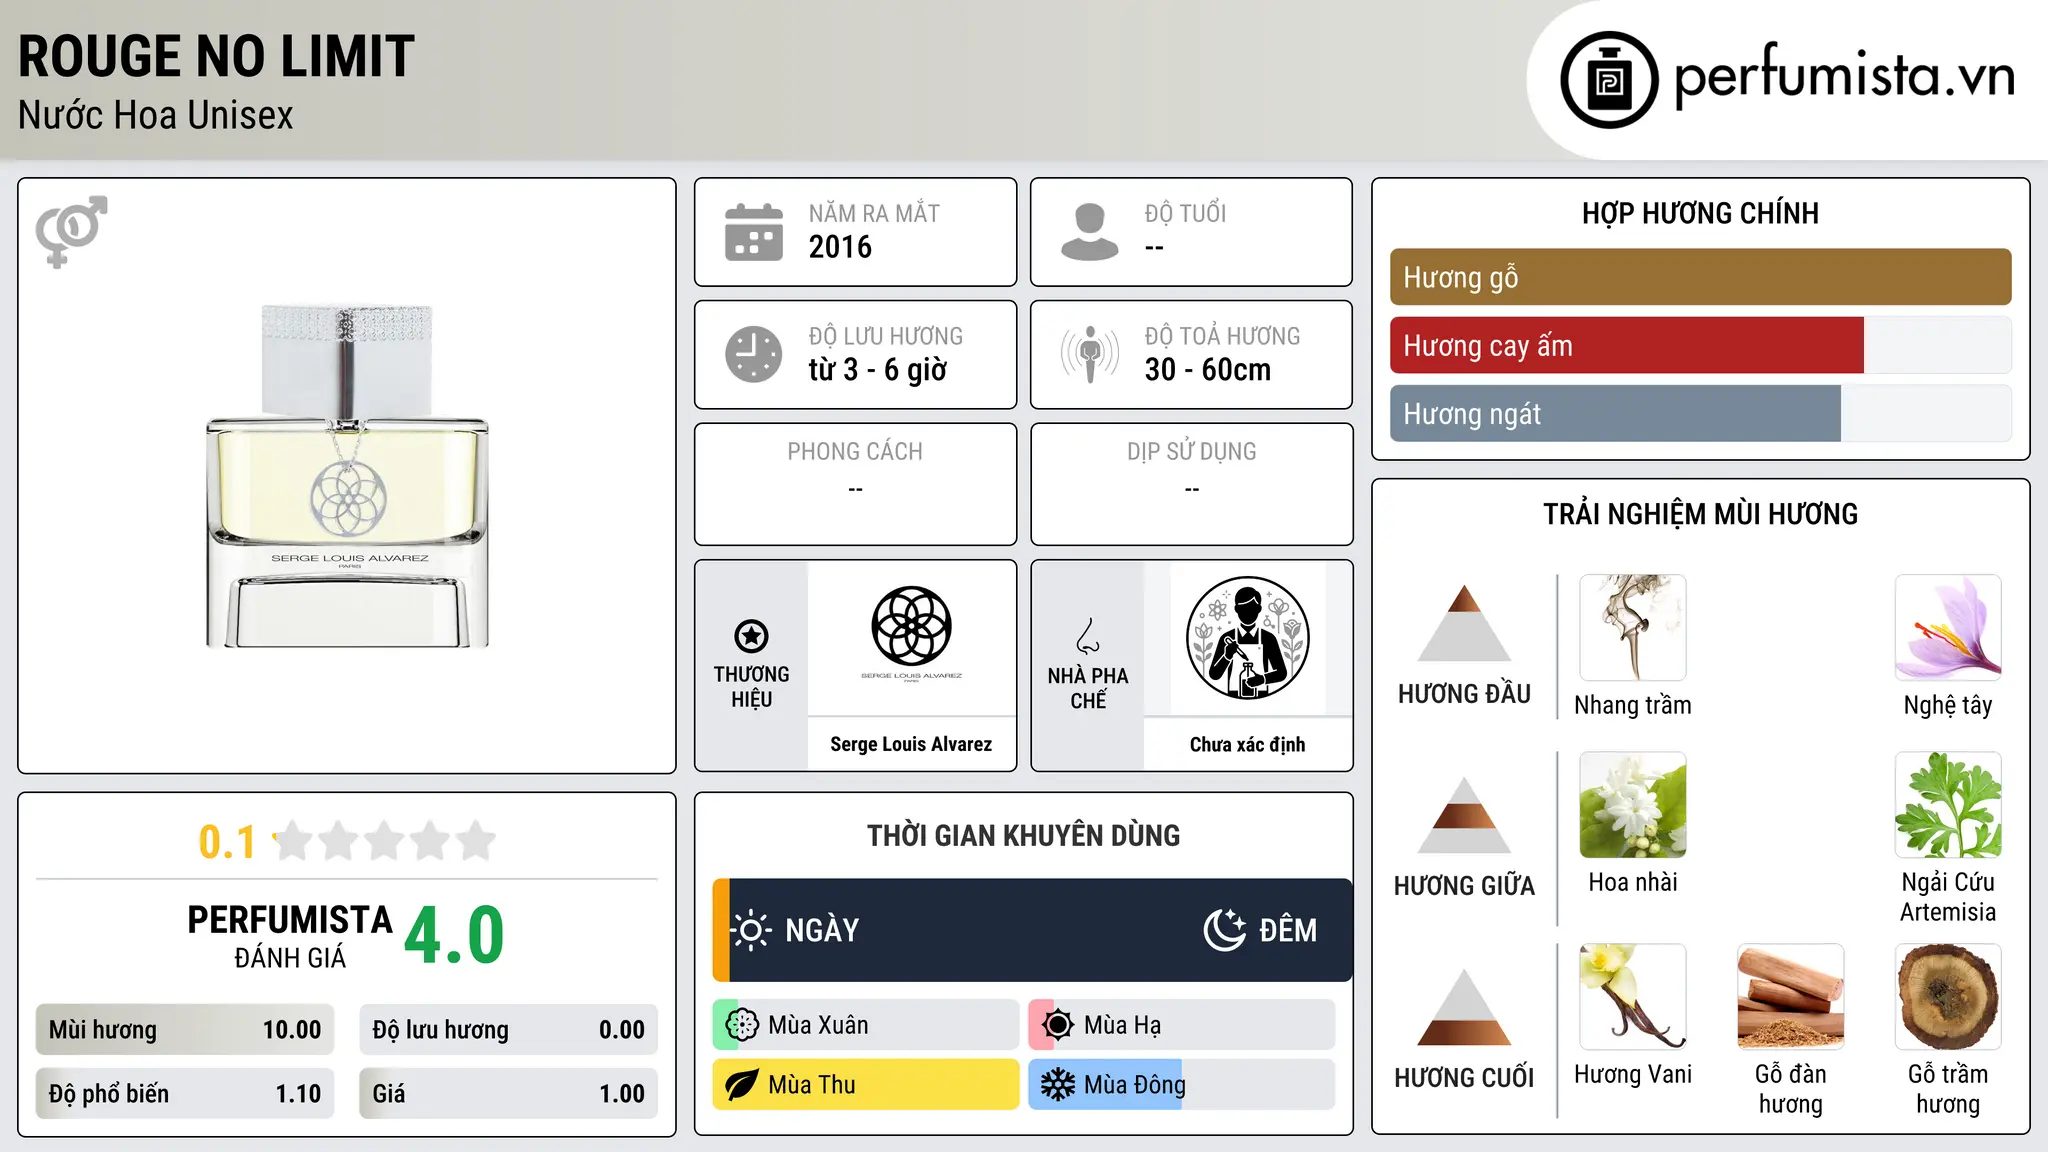This screenshot has width=2048, height=1152.
Task: Click the Hương ngát accord bar
Action: click(x=1701, y=414)
